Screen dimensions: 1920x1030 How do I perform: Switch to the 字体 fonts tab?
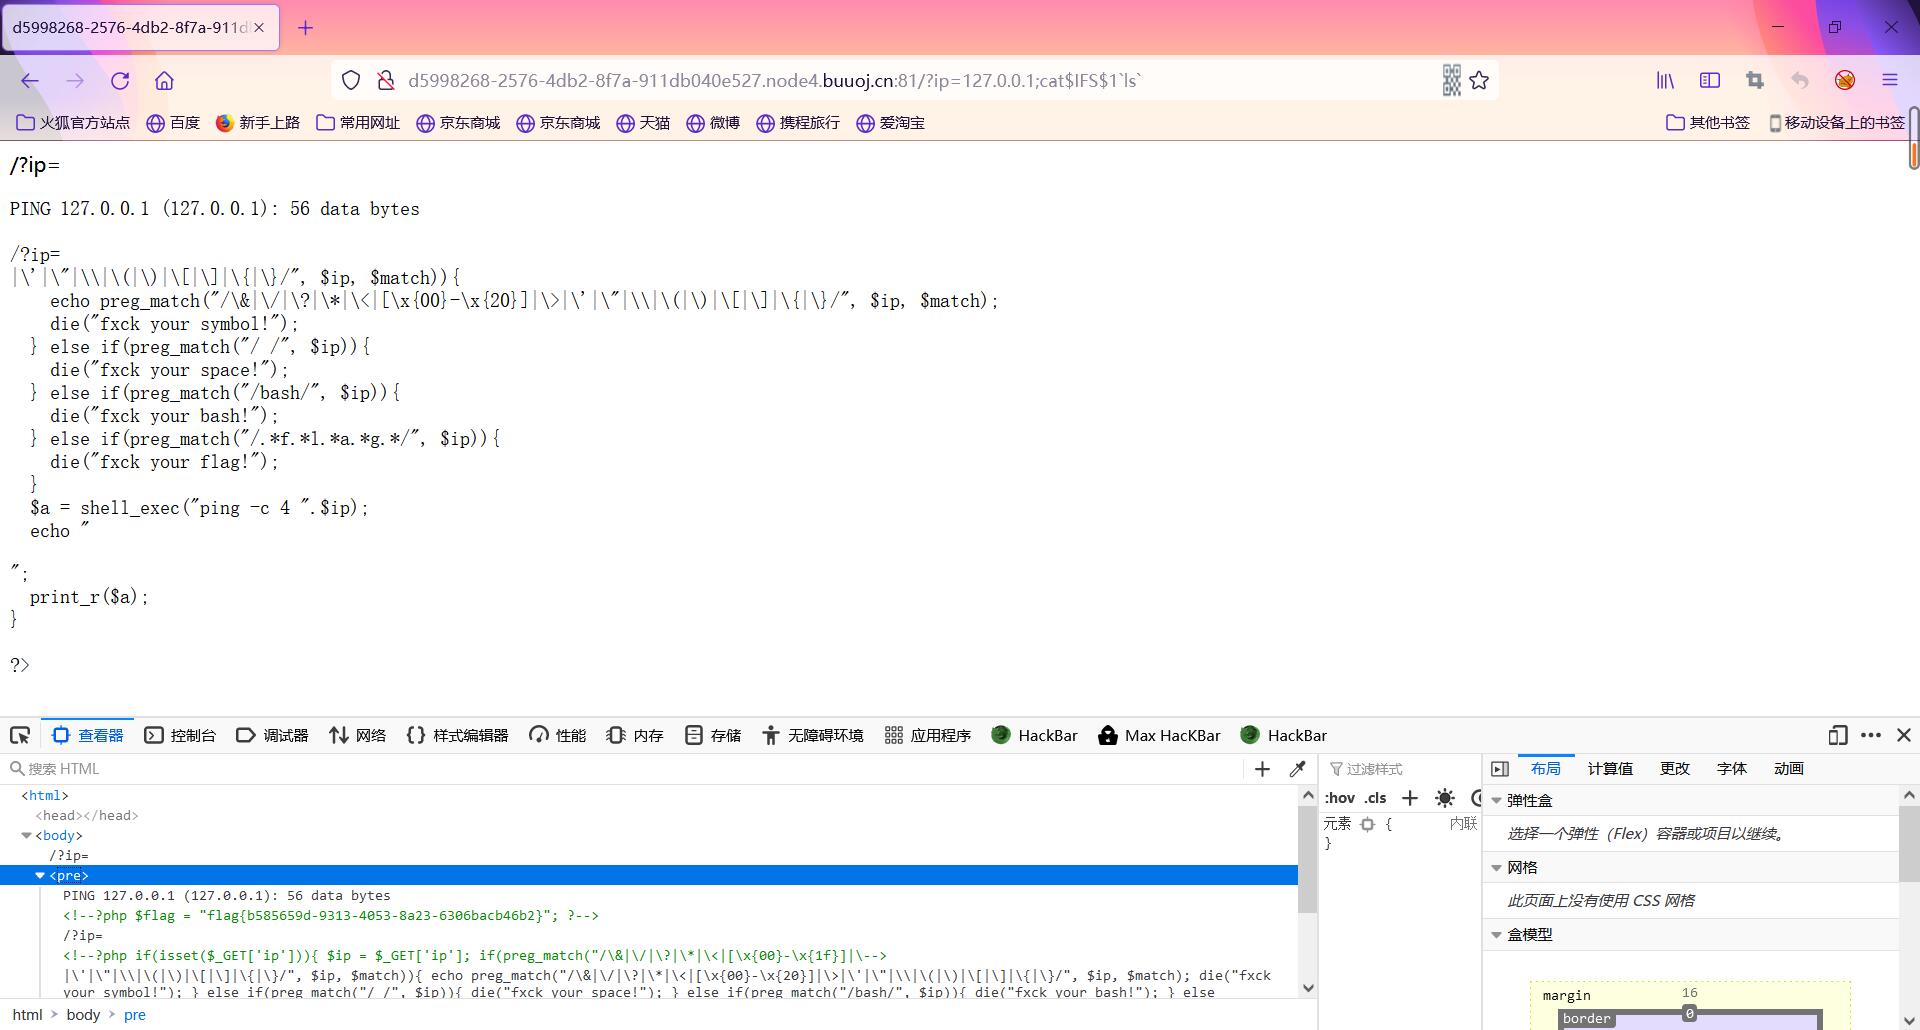(x=1732, y=769)
